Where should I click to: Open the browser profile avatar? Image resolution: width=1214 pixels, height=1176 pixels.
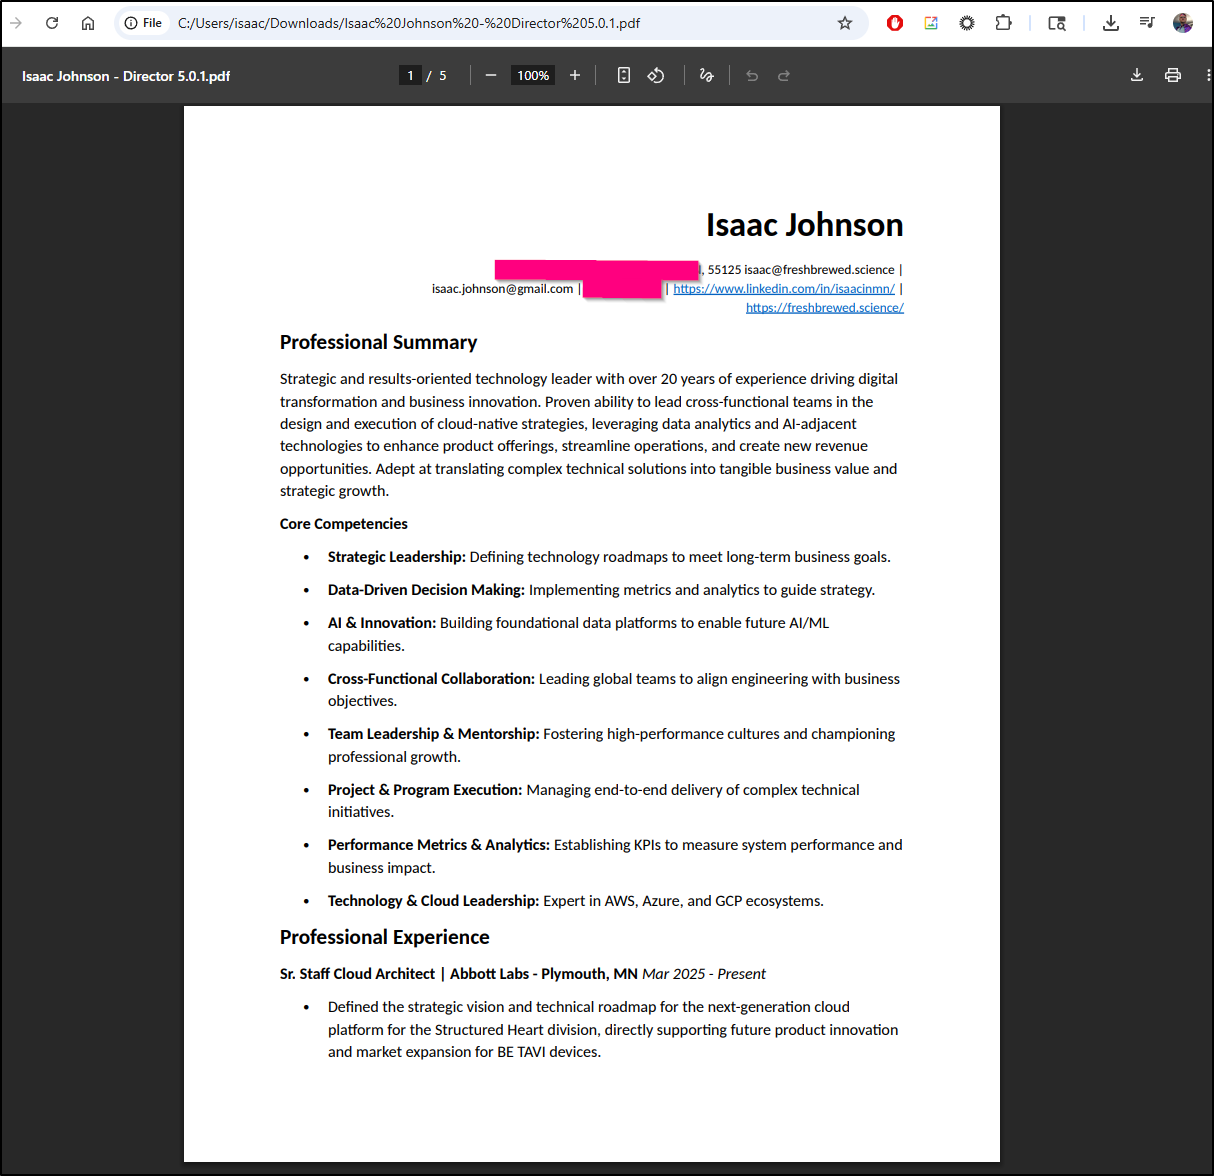click(x=1183, y=23)
